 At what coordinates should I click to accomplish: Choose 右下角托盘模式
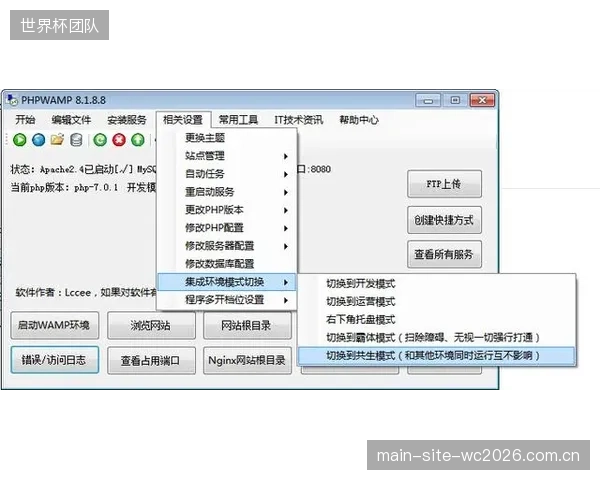(x=437, y=320)
